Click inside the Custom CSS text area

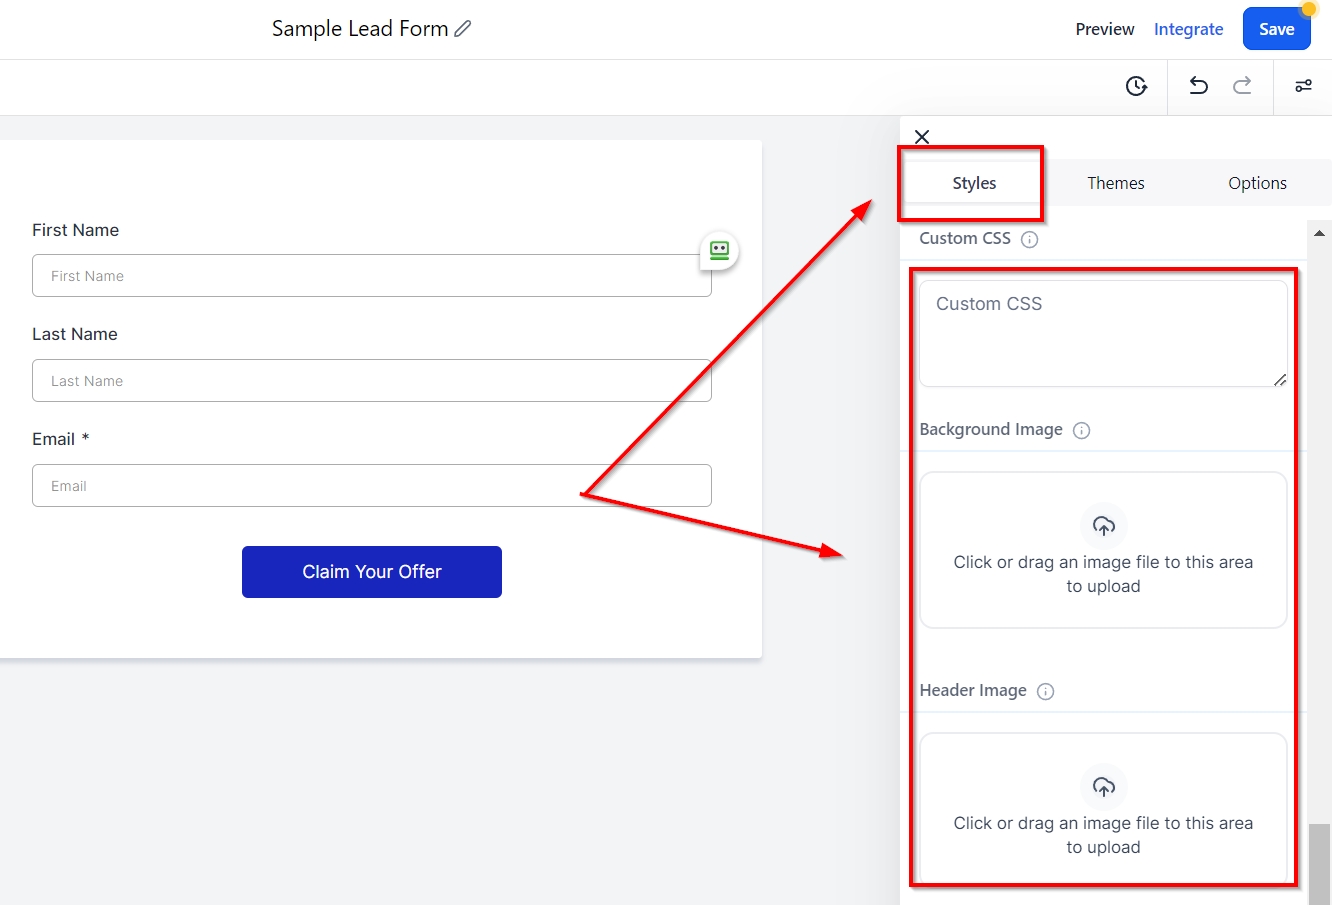click(1102, 333)
